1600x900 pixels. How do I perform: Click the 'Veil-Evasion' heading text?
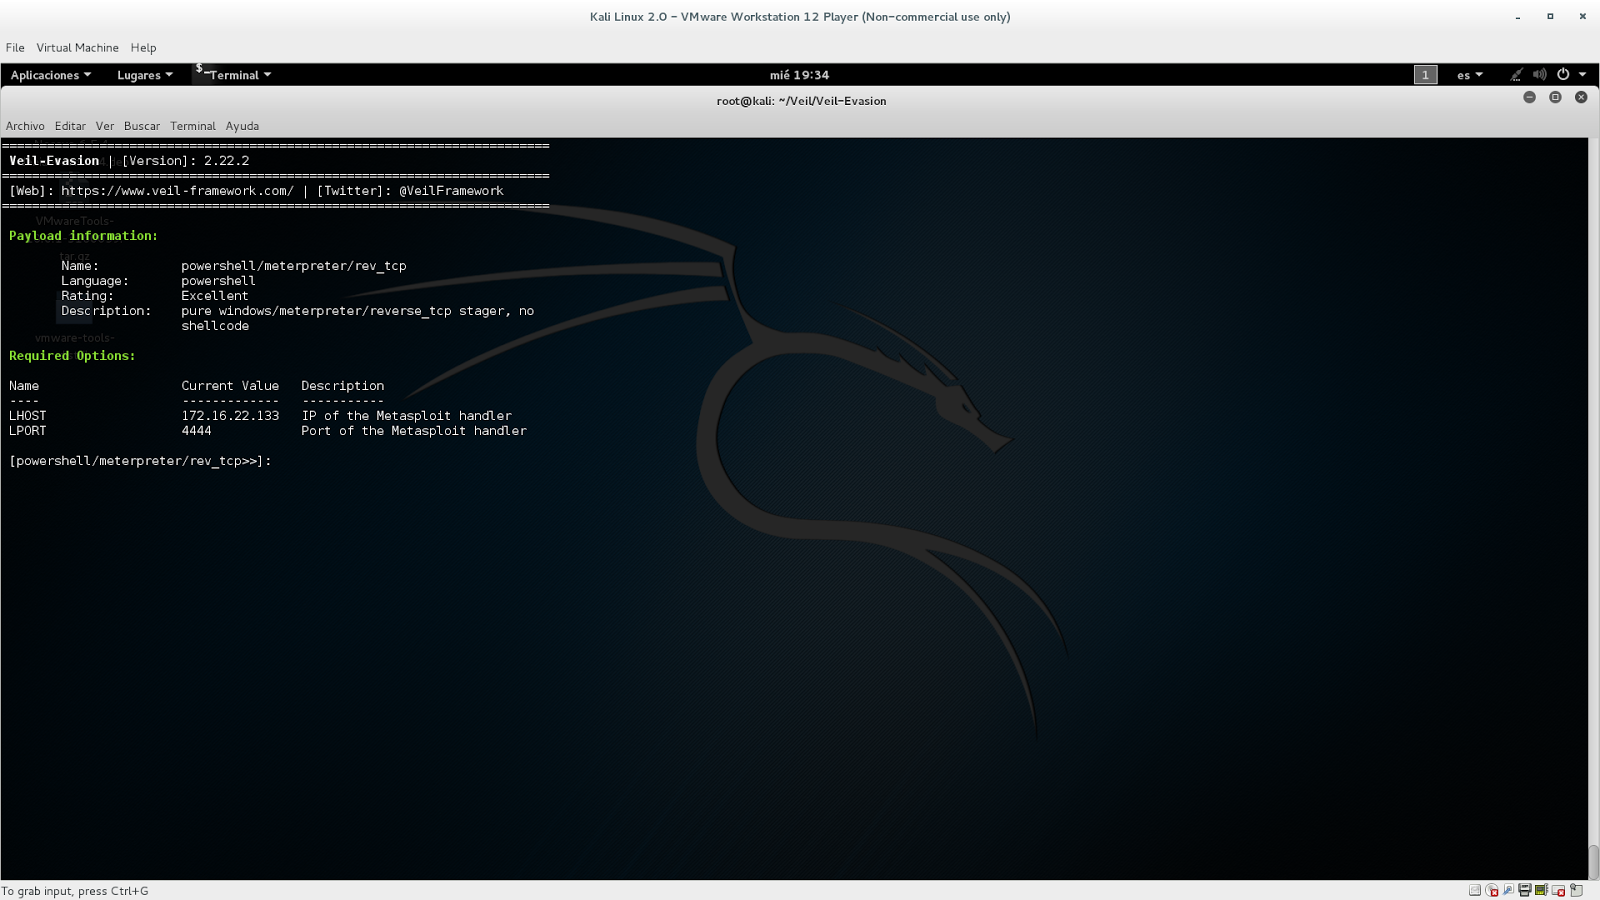point(54,161)
